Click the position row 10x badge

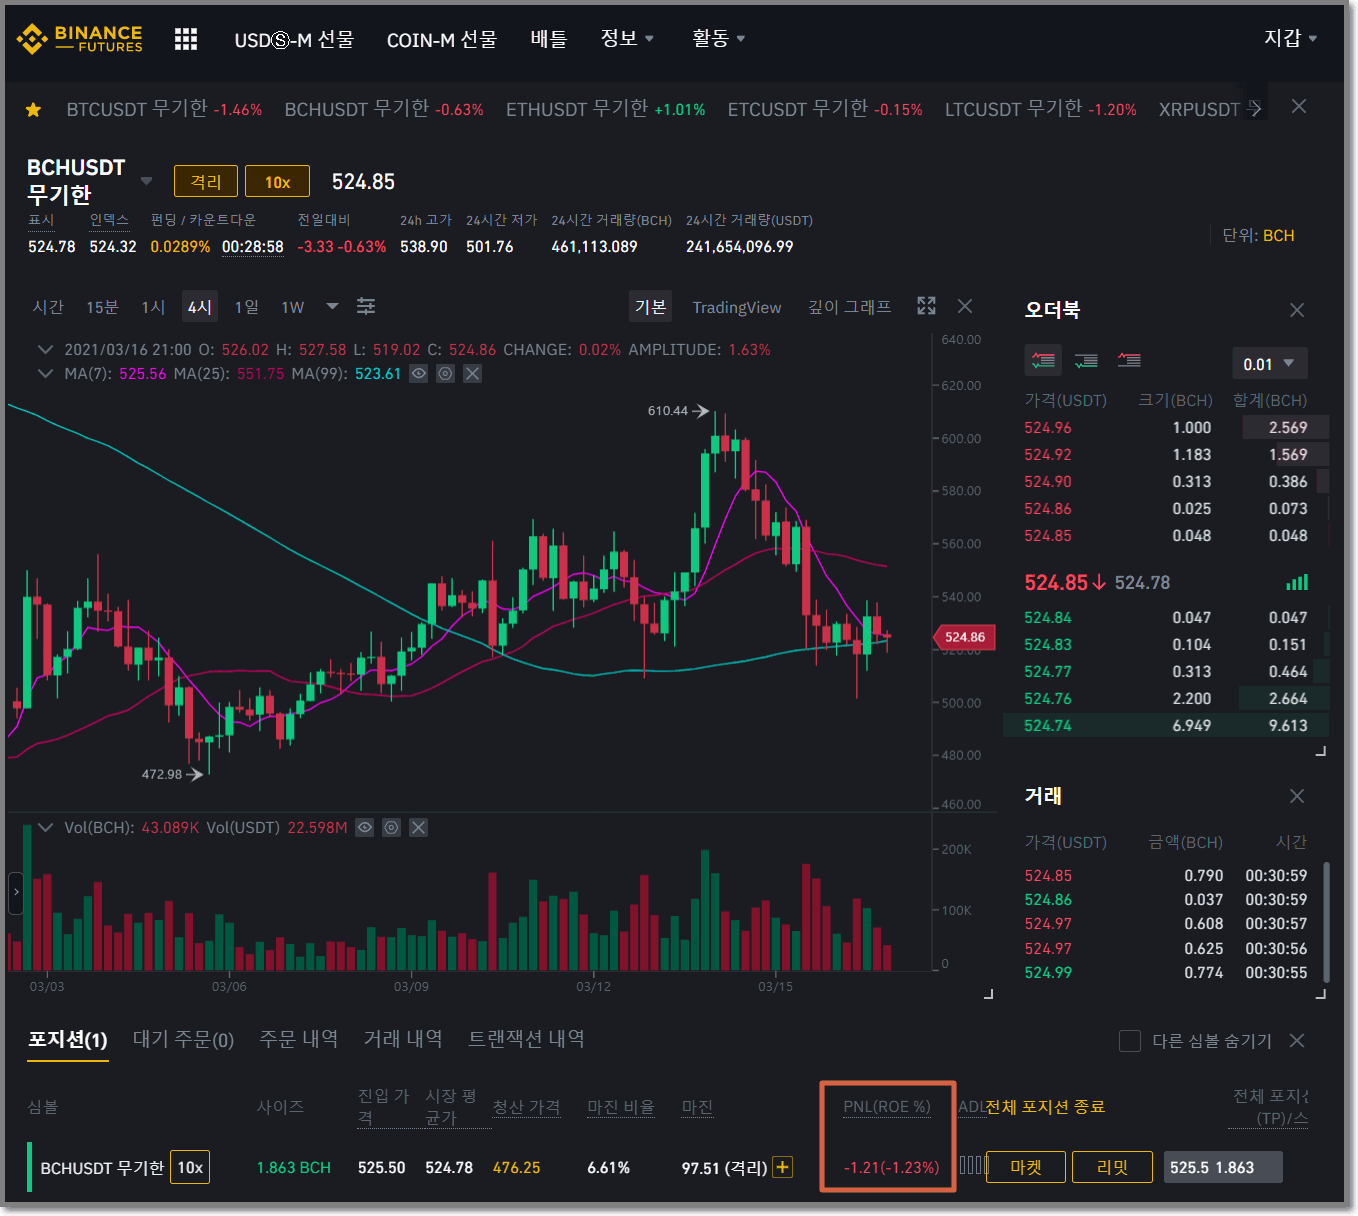pos(190,1167)
